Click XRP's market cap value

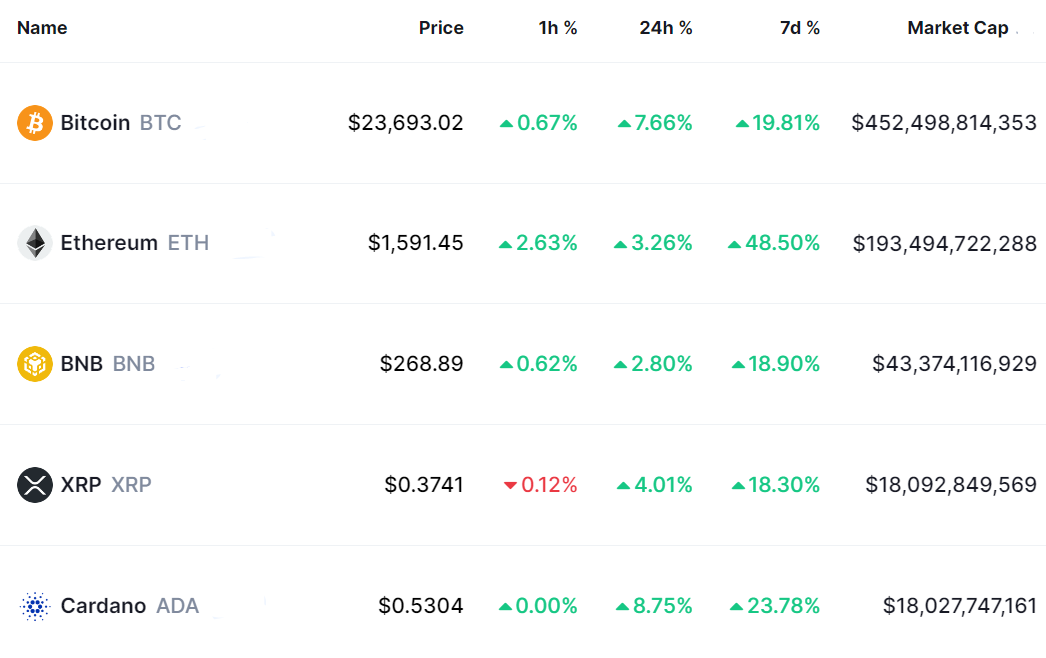click(x=950, y=485)
